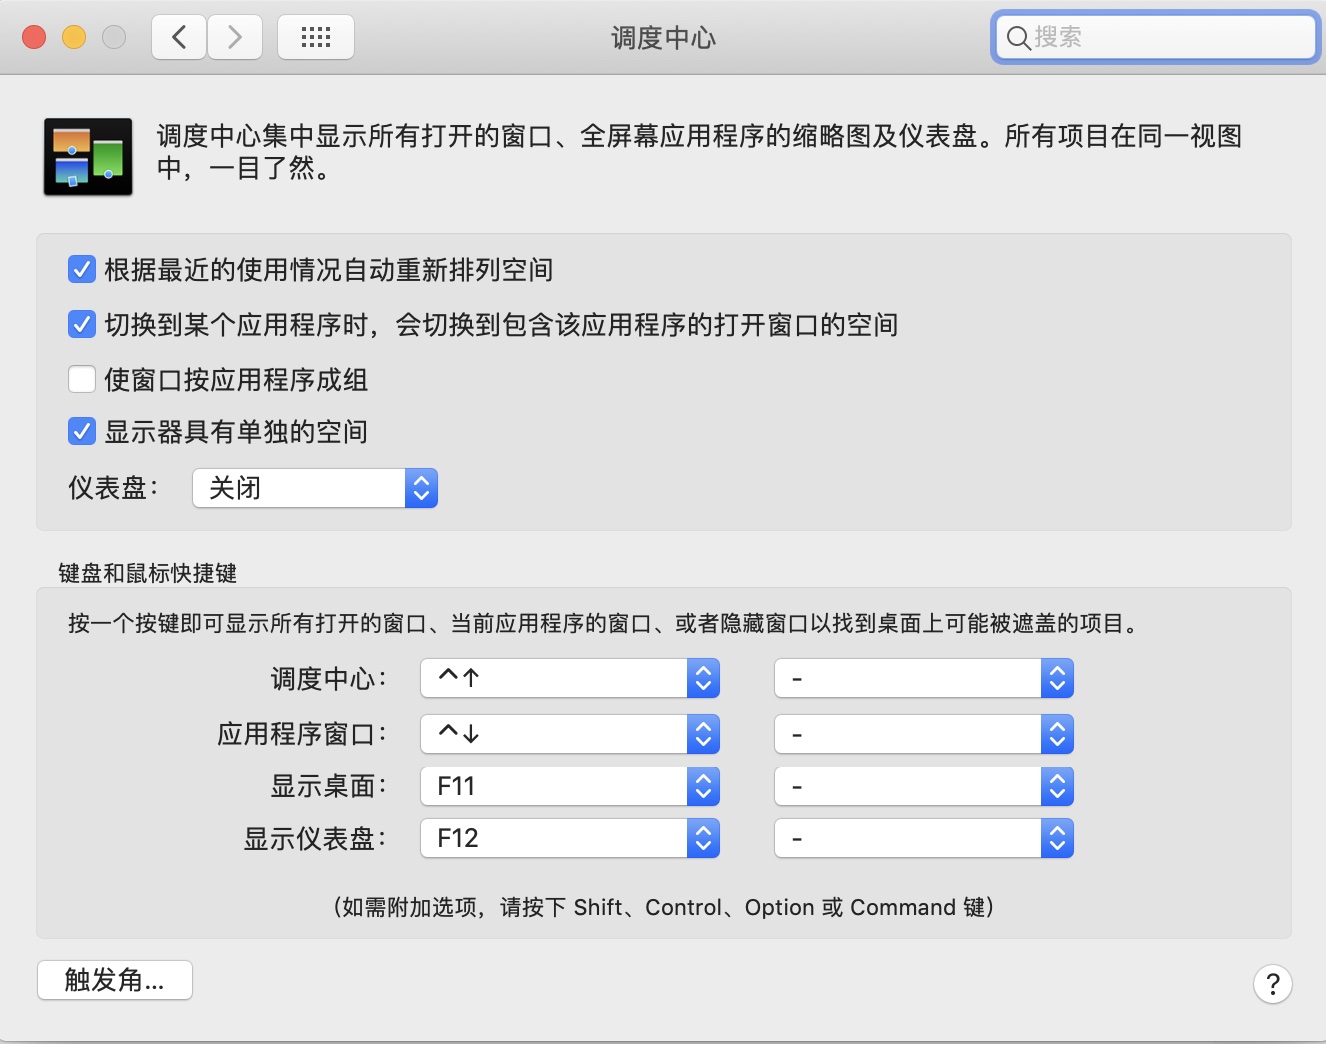Click the 应用程序窗口: label

302,734
